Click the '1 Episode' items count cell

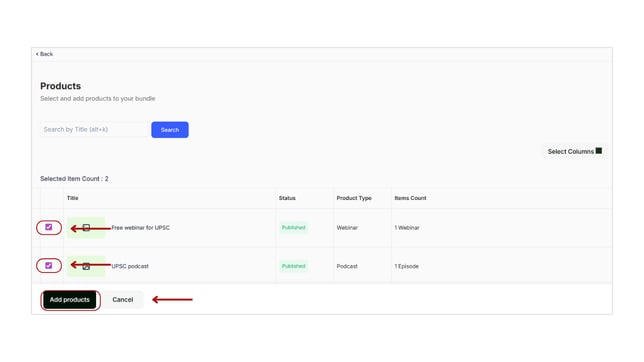point(407,266)
